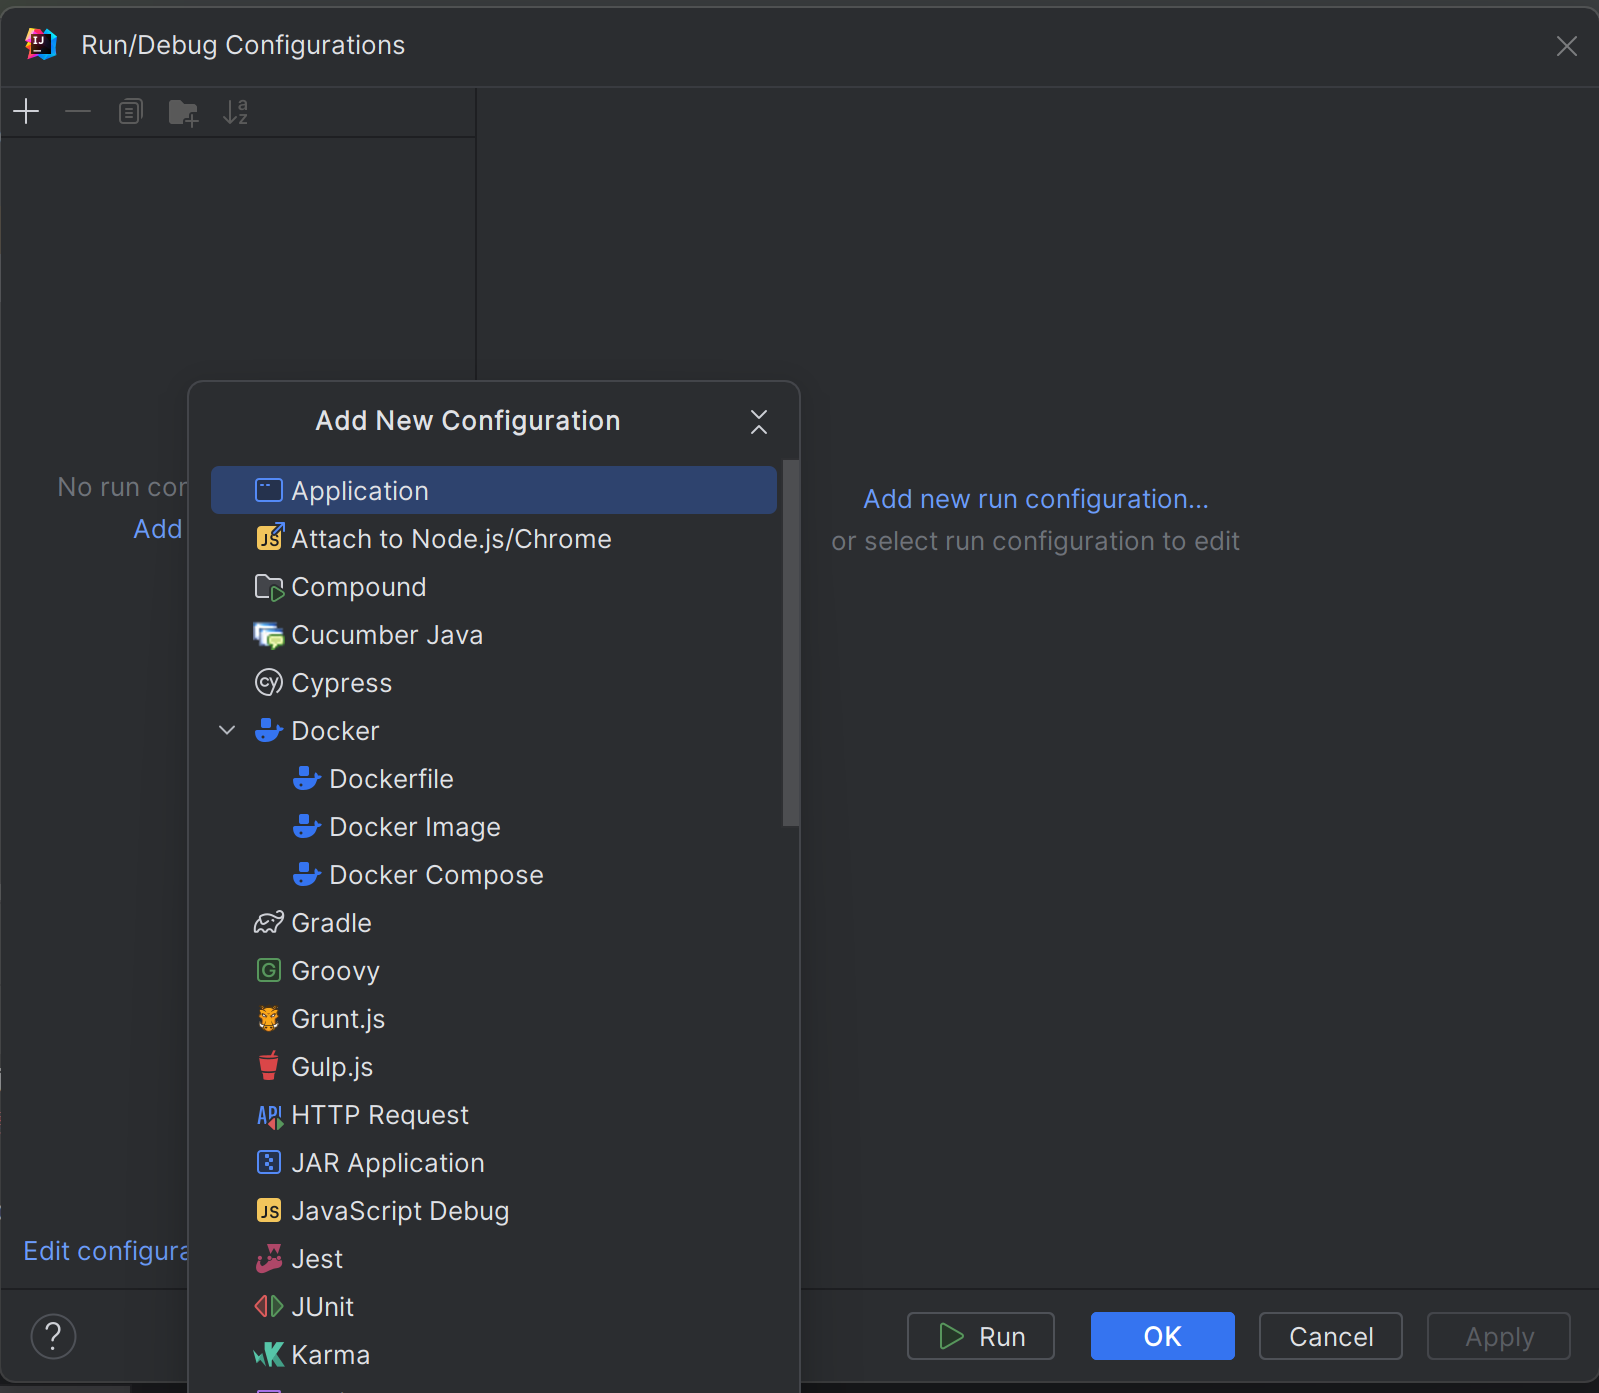The height and width of the screenshot is (1393, 1599).
Task: Click the Cancel button
Action: [x=1331, y=1336]
